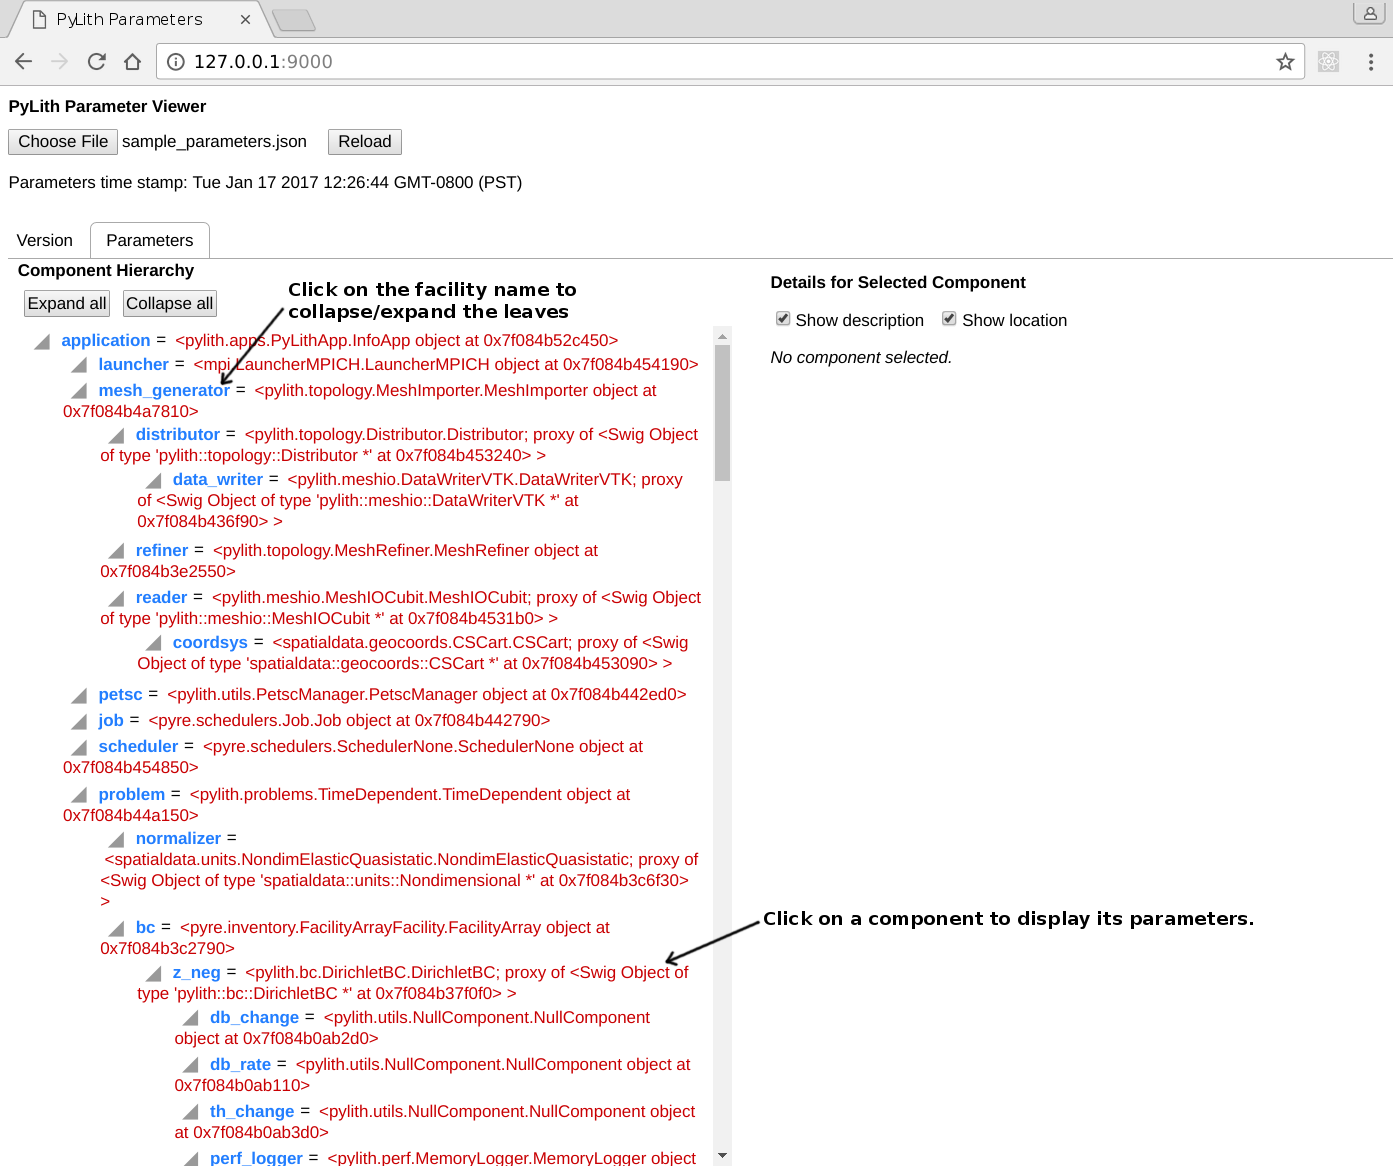
Task: Select the bc facility name
Action: tap(146, 927)
